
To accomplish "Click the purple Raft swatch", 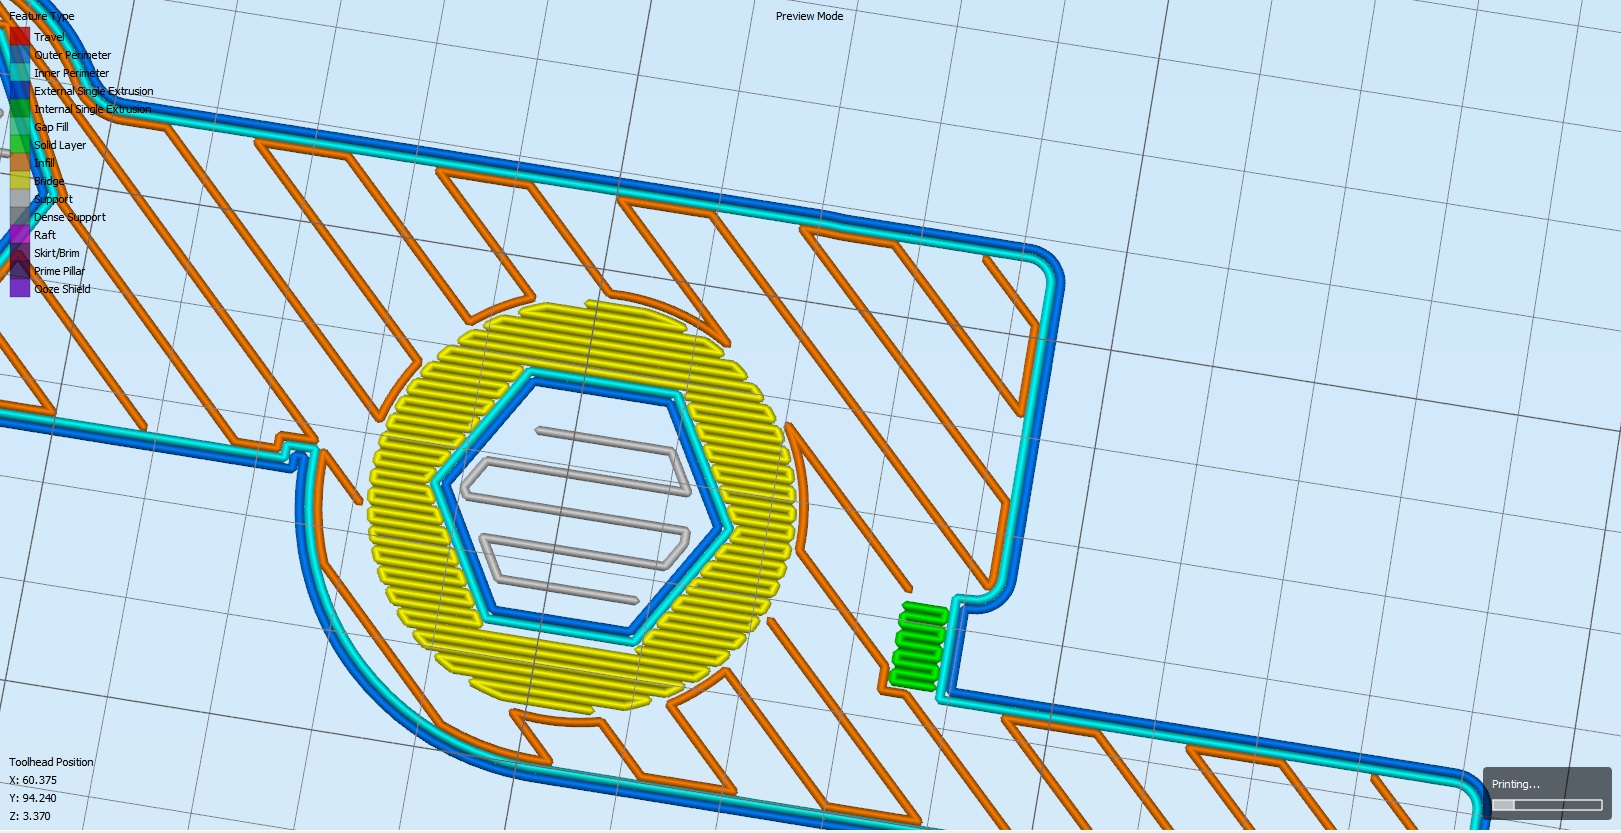I will coord(20,235).
